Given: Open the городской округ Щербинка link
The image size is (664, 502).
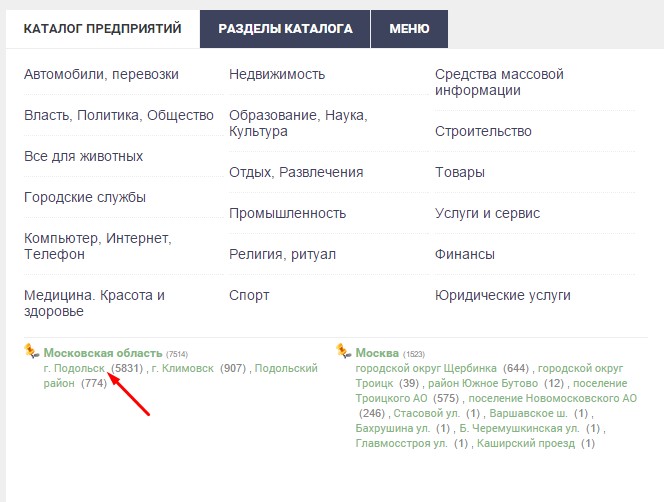Looking at the screenshot, I should pyautogui.click(x=419, y=369).
